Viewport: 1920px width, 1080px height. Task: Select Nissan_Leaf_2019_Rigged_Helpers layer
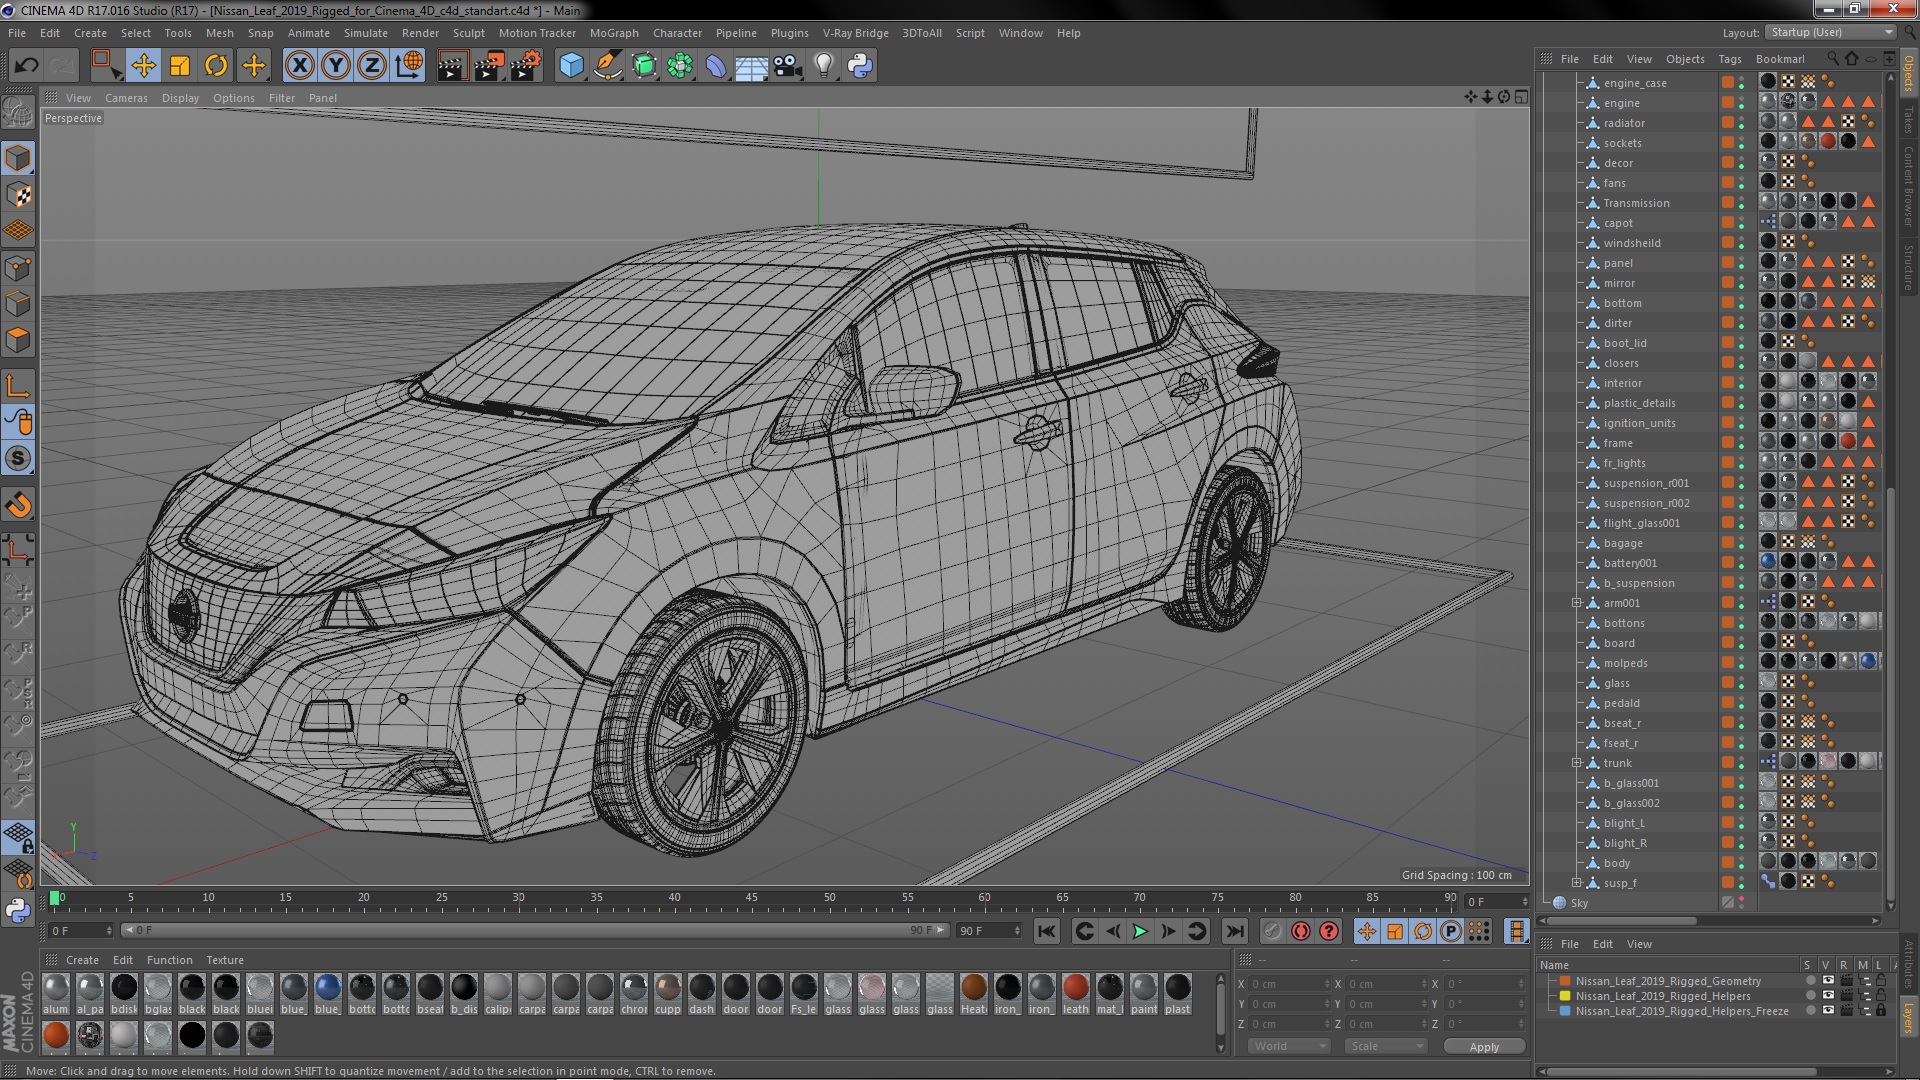coord(1663,996)
